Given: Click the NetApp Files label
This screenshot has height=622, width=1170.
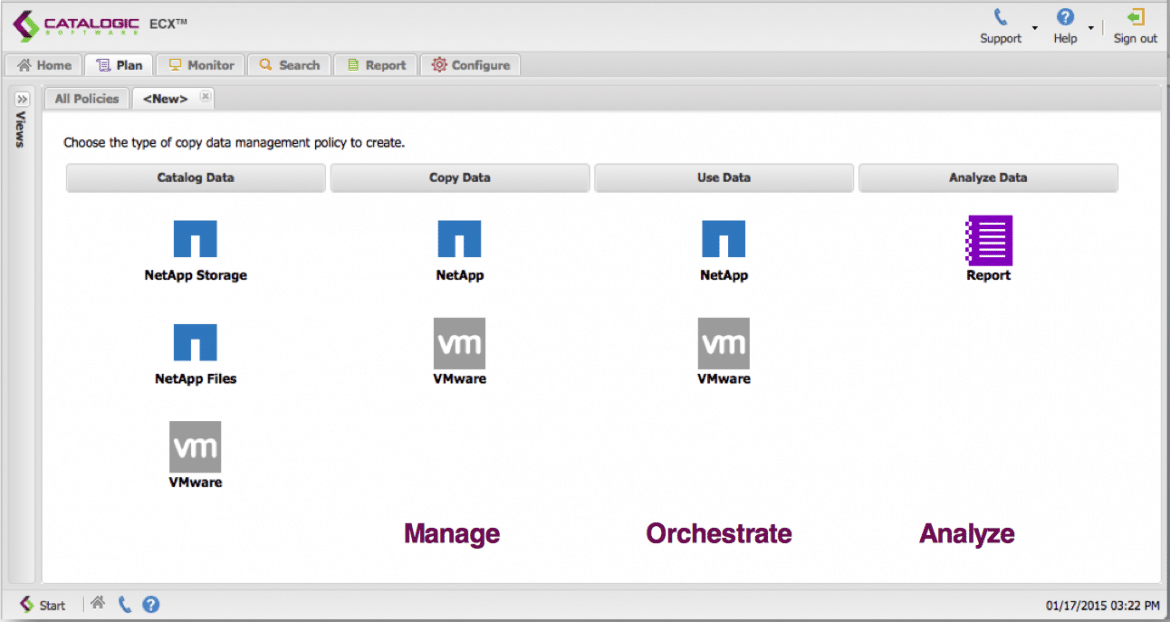Looking at the screenshot, I should 195,379.
